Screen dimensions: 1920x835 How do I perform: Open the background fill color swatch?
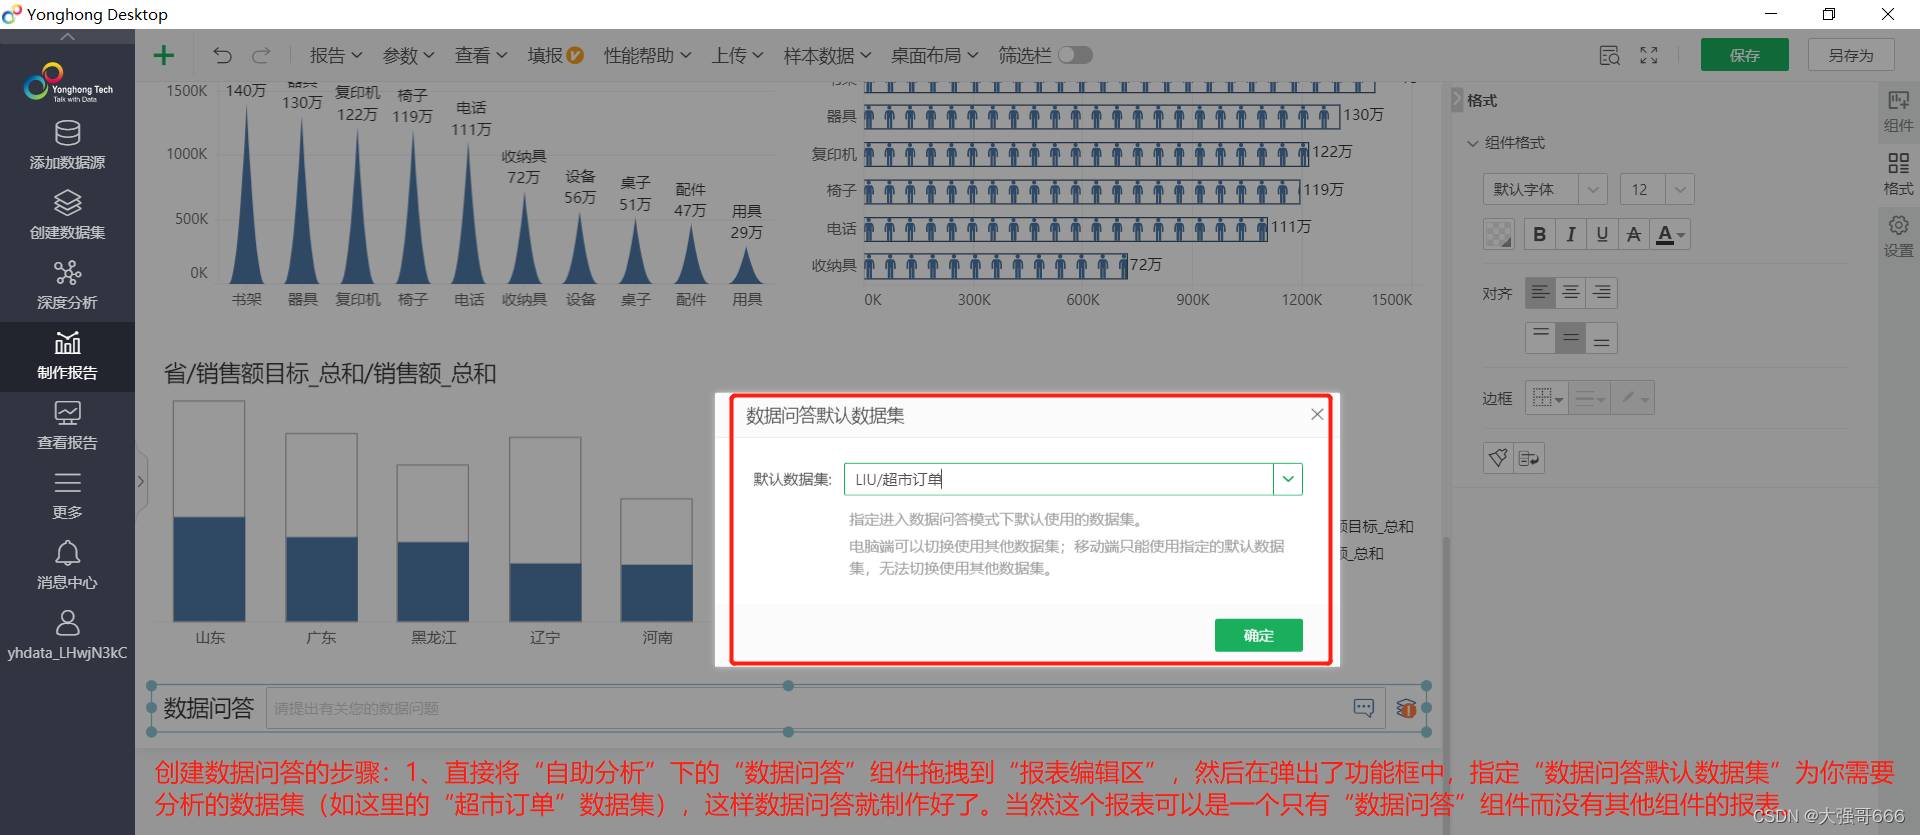coord(1498,234)
